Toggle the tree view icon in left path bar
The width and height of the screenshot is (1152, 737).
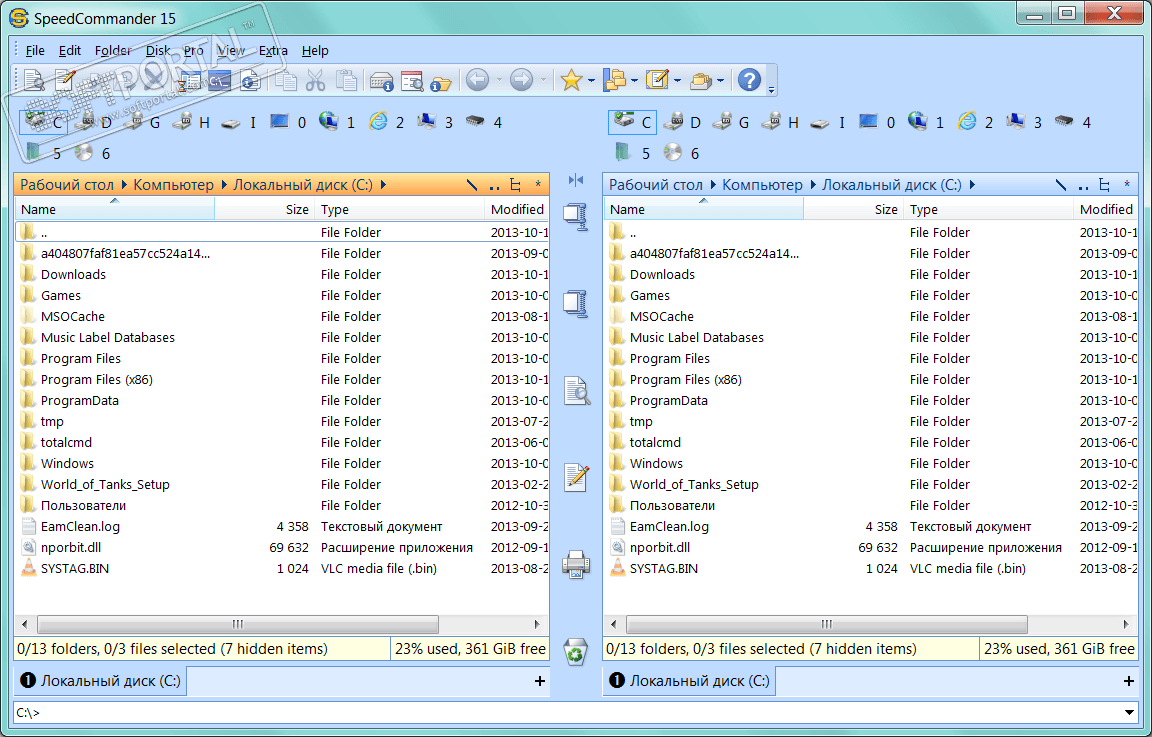(516, 185)
